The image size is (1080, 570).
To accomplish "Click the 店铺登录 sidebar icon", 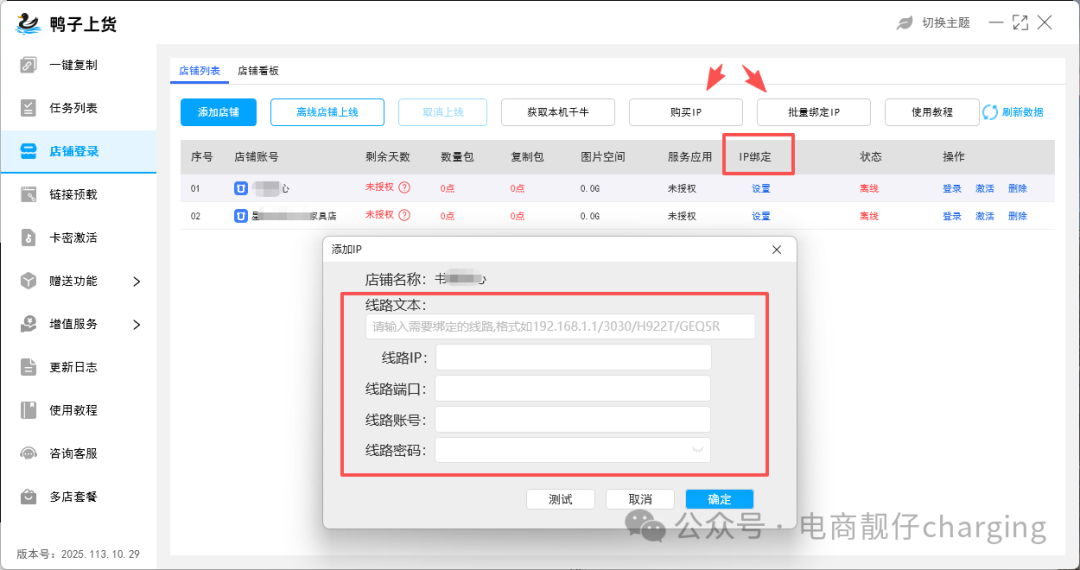I will tap(28, 151).
